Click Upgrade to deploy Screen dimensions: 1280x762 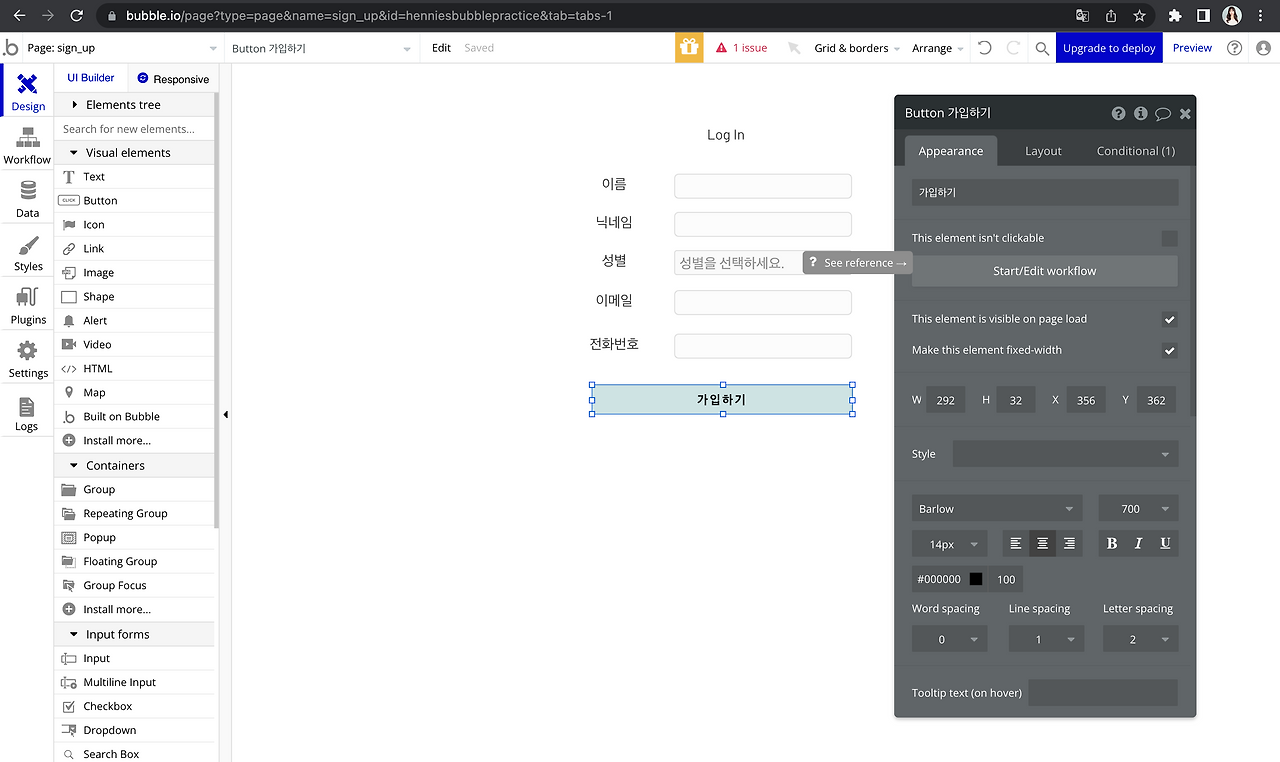click(1109, 47)
